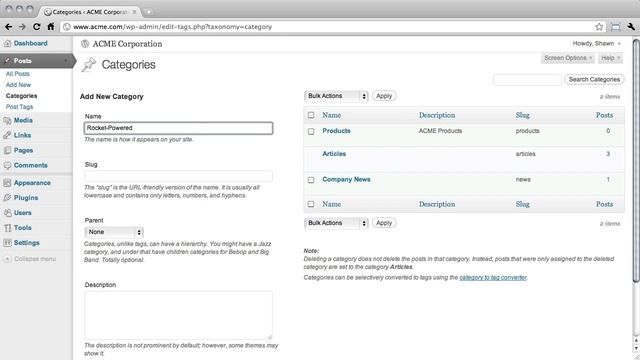Sort by Description column header
The height and width of the screenshot is (360, 640).
tap(437, 115)
